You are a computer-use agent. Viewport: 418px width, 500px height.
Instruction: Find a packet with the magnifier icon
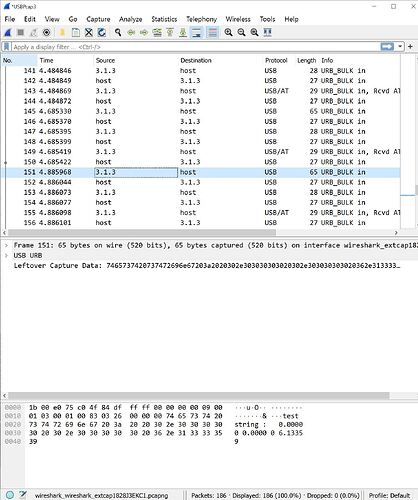pyautogui.click(x=118, y=32)
